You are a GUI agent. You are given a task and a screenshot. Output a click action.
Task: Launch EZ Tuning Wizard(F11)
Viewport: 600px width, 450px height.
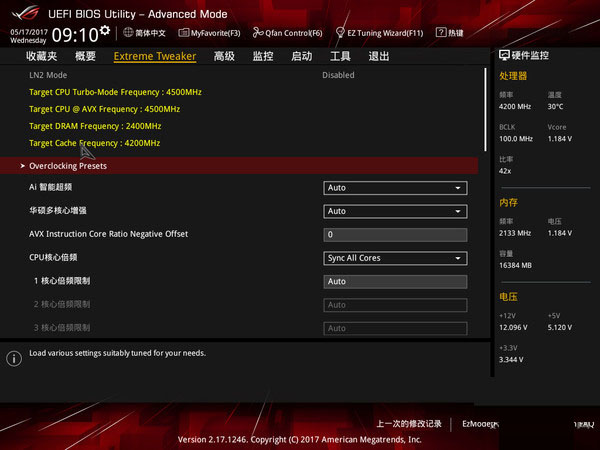(380, 33)
